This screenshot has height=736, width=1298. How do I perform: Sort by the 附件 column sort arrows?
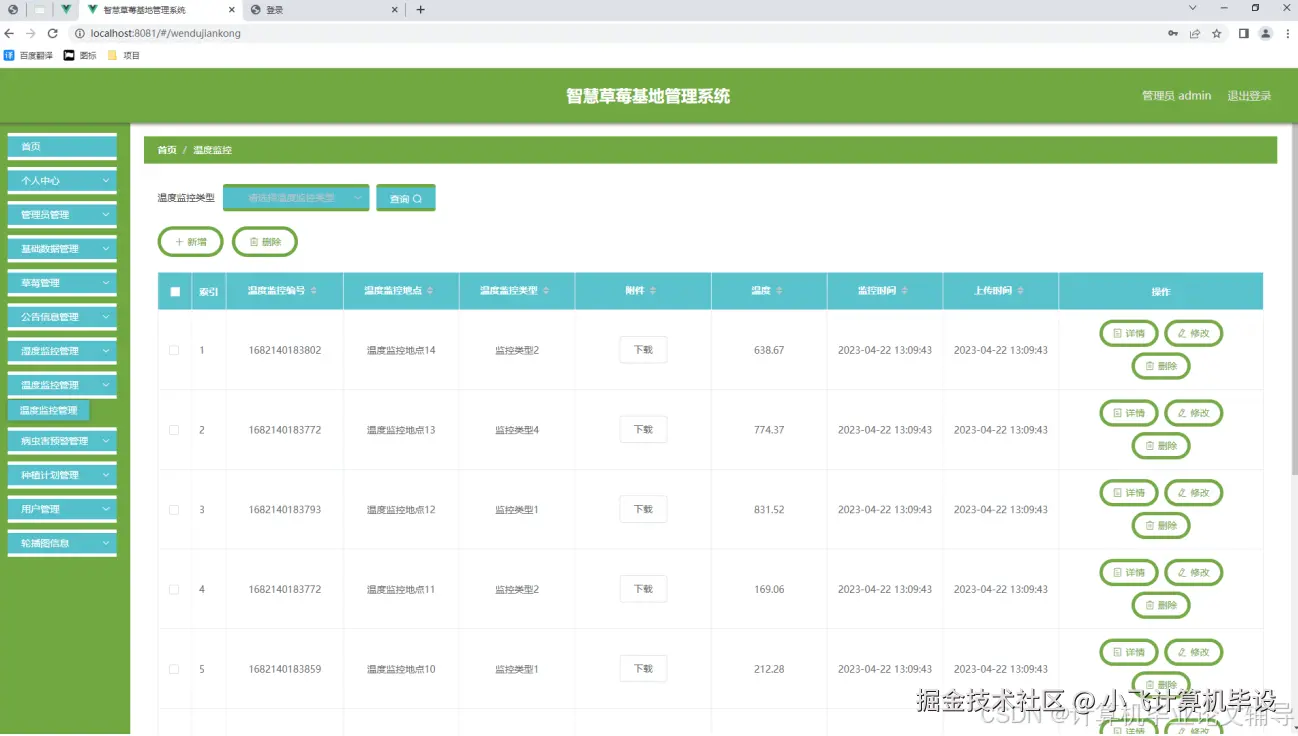pos(653,291)
